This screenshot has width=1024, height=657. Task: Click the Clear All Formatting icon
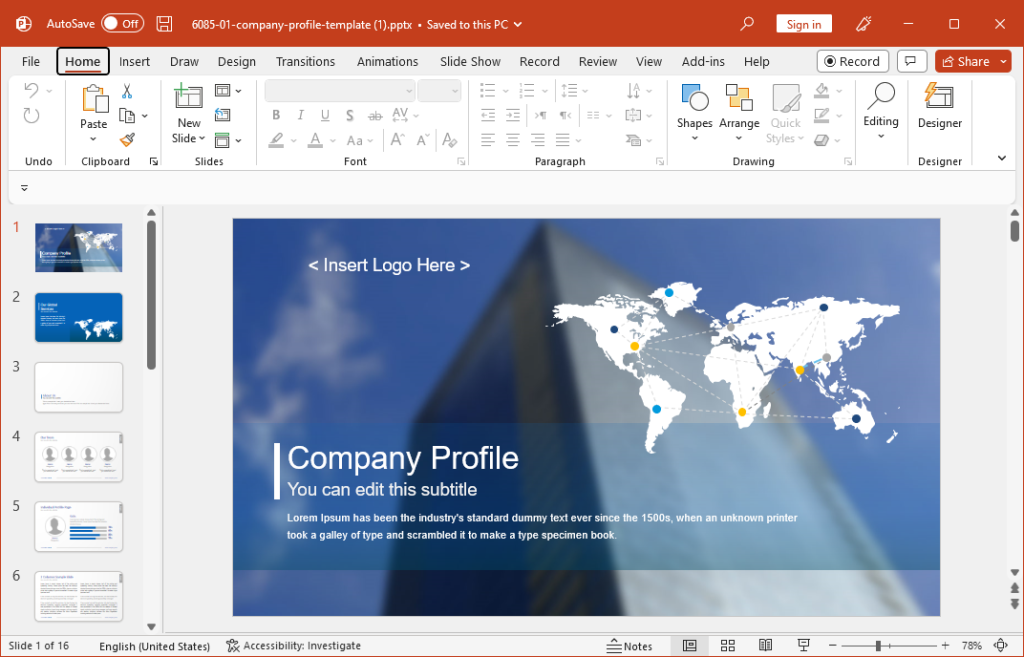coord(449,139)
